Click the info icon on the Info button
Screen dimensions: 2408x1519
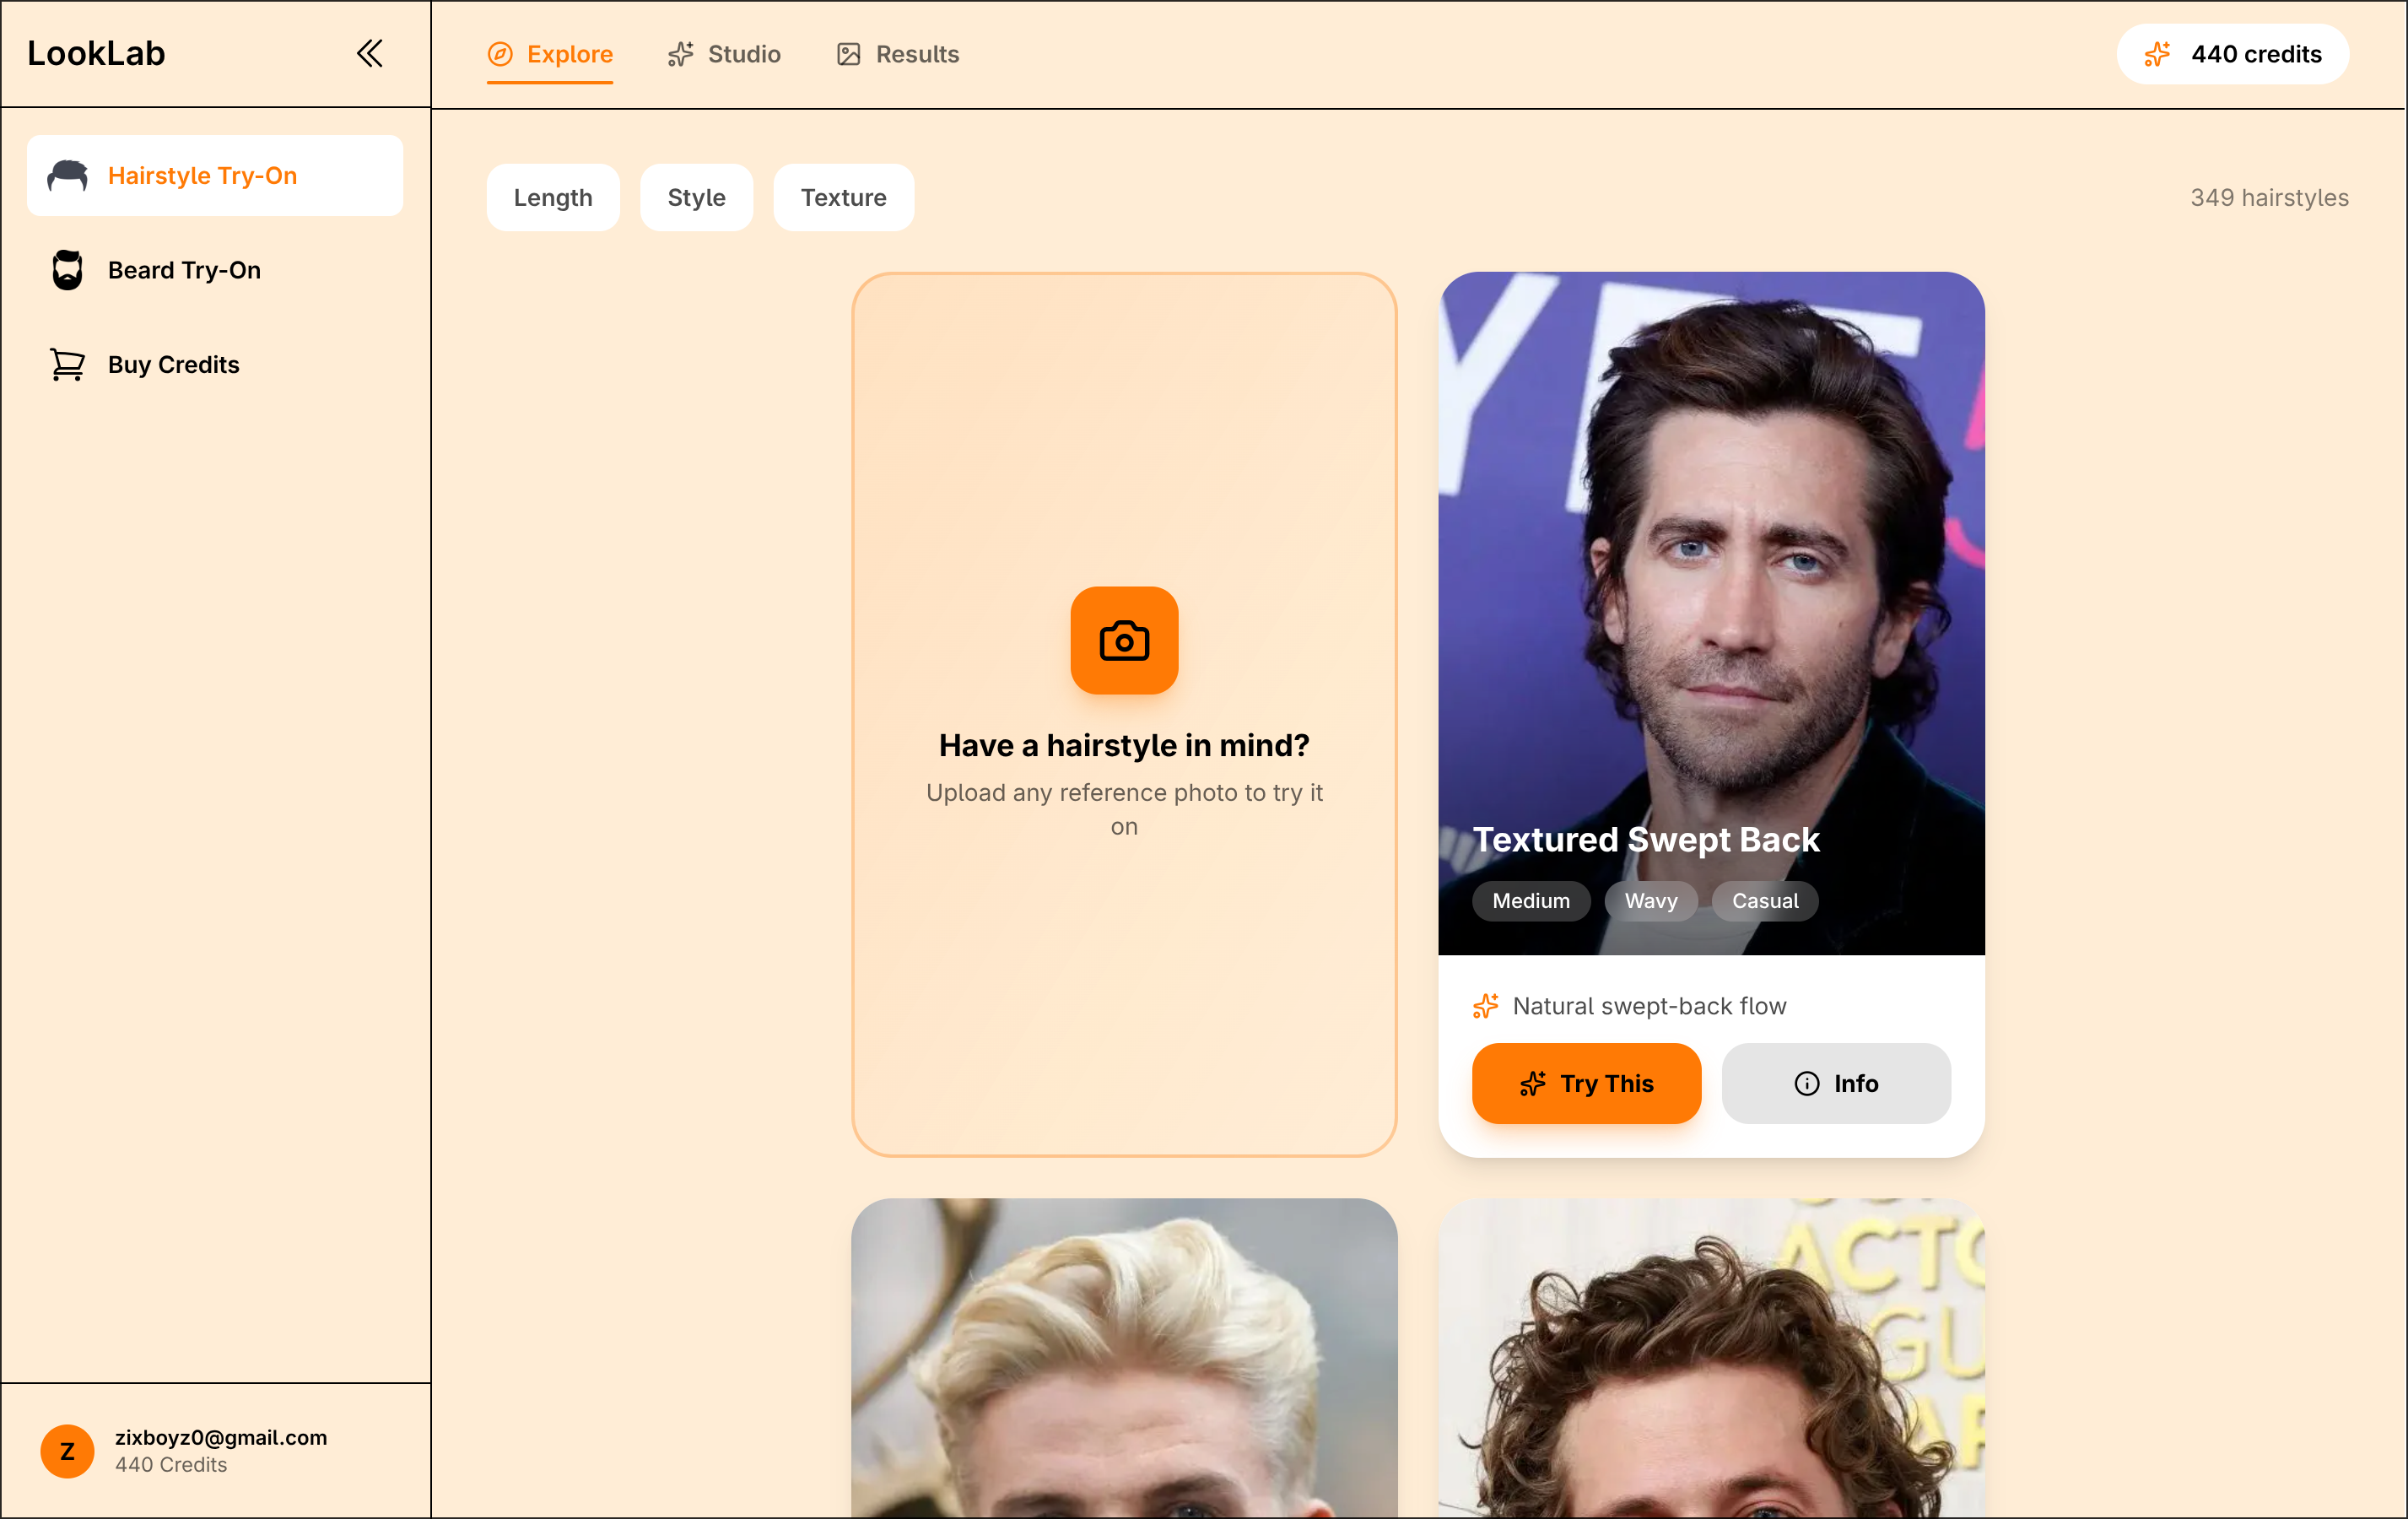click(1808, 1083)
